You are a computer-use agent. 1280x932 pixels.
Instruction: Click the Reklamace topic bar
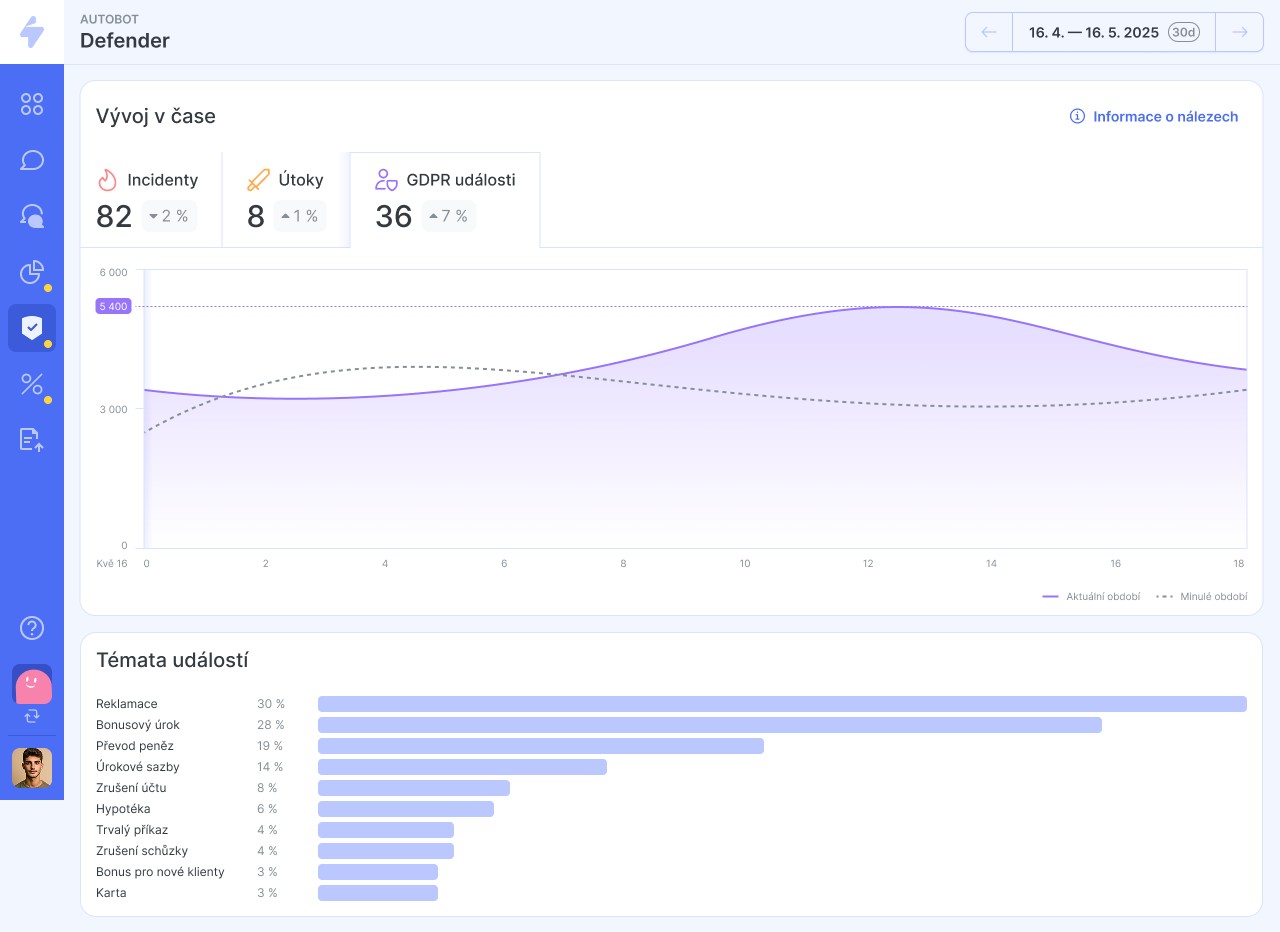point(782,704)
